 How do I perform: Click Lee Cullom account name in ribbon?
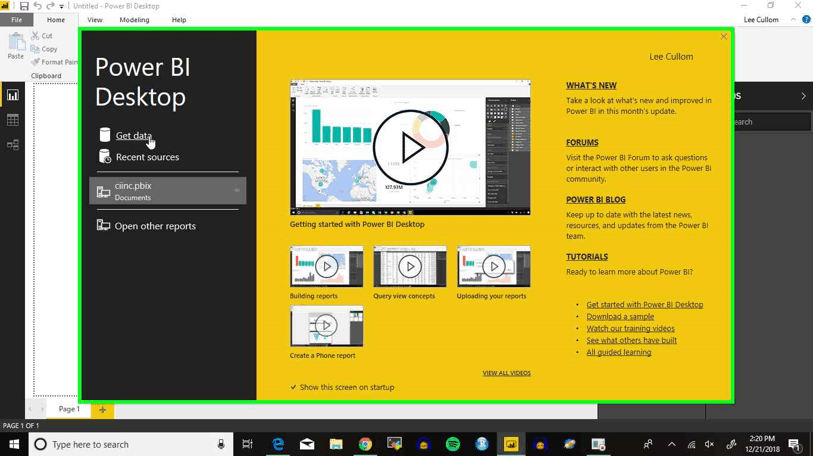(761, 20)
